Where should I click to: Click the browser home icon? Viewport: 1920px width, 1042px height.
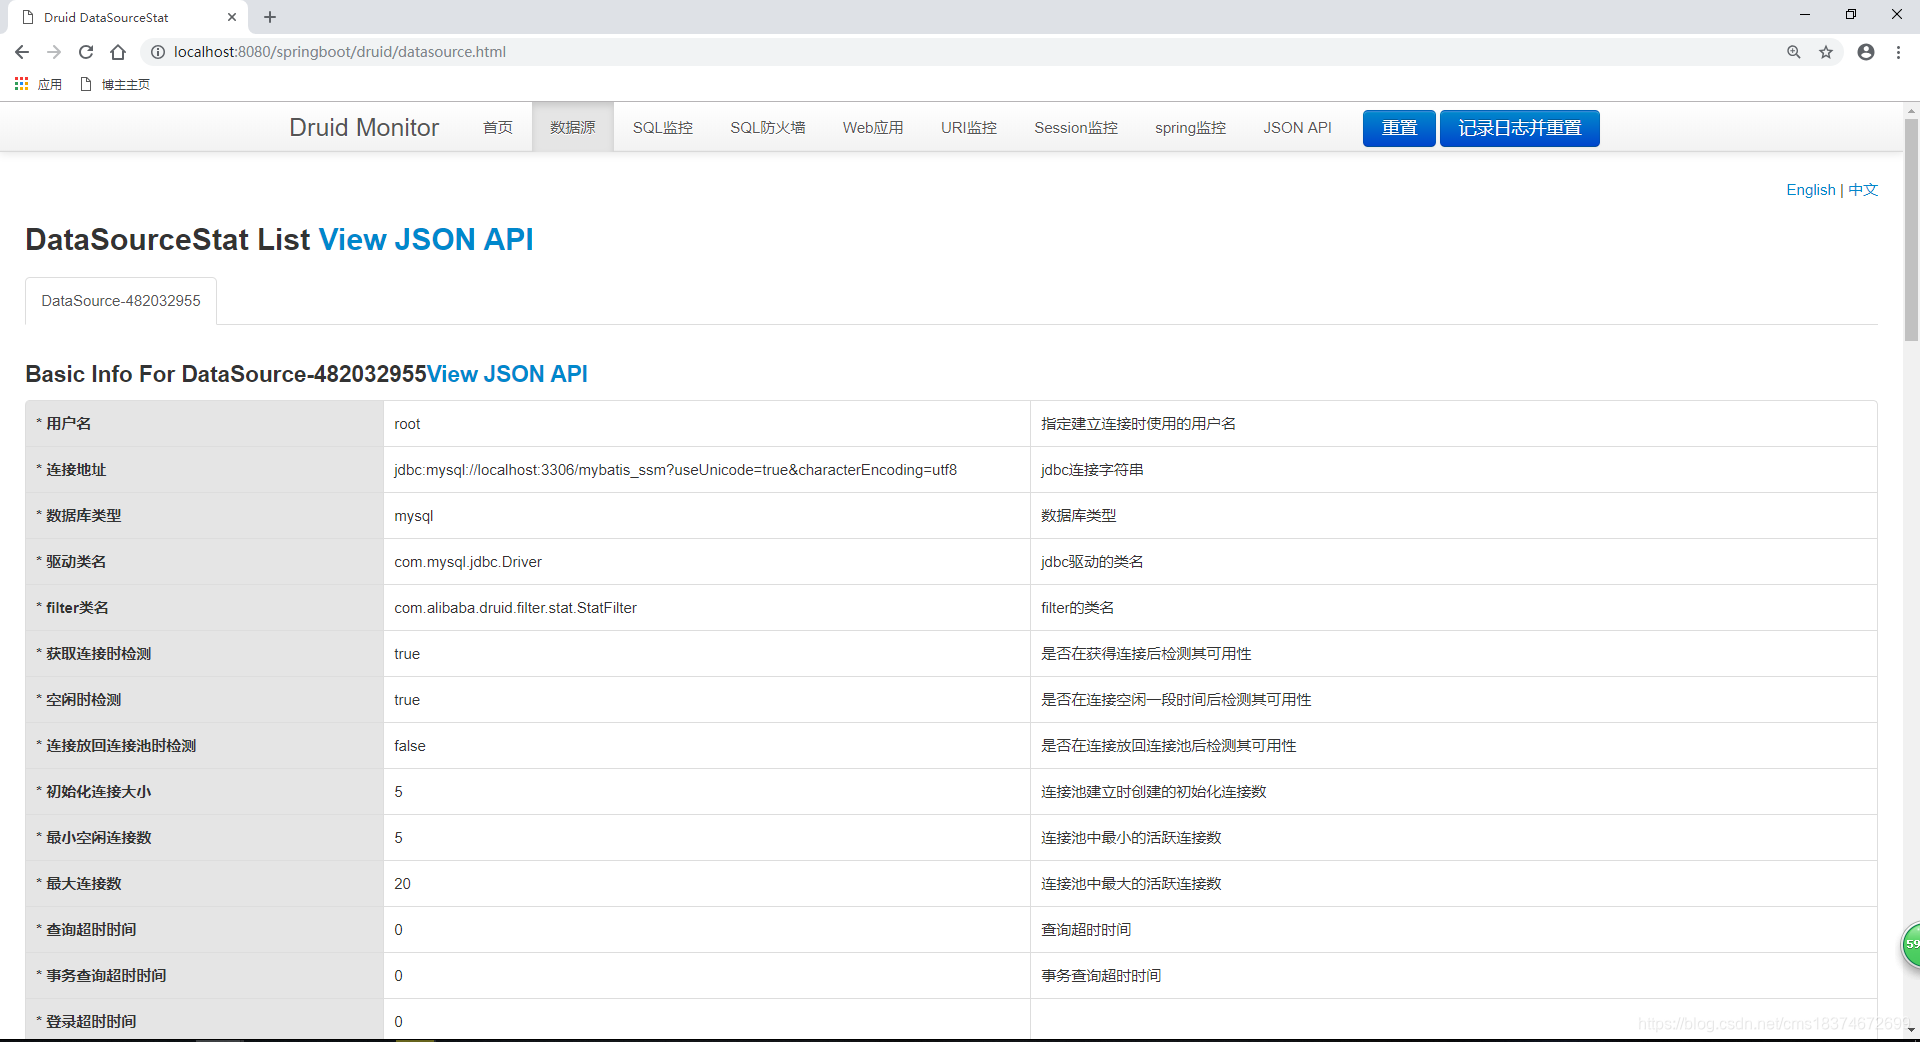tap(118, 52)
